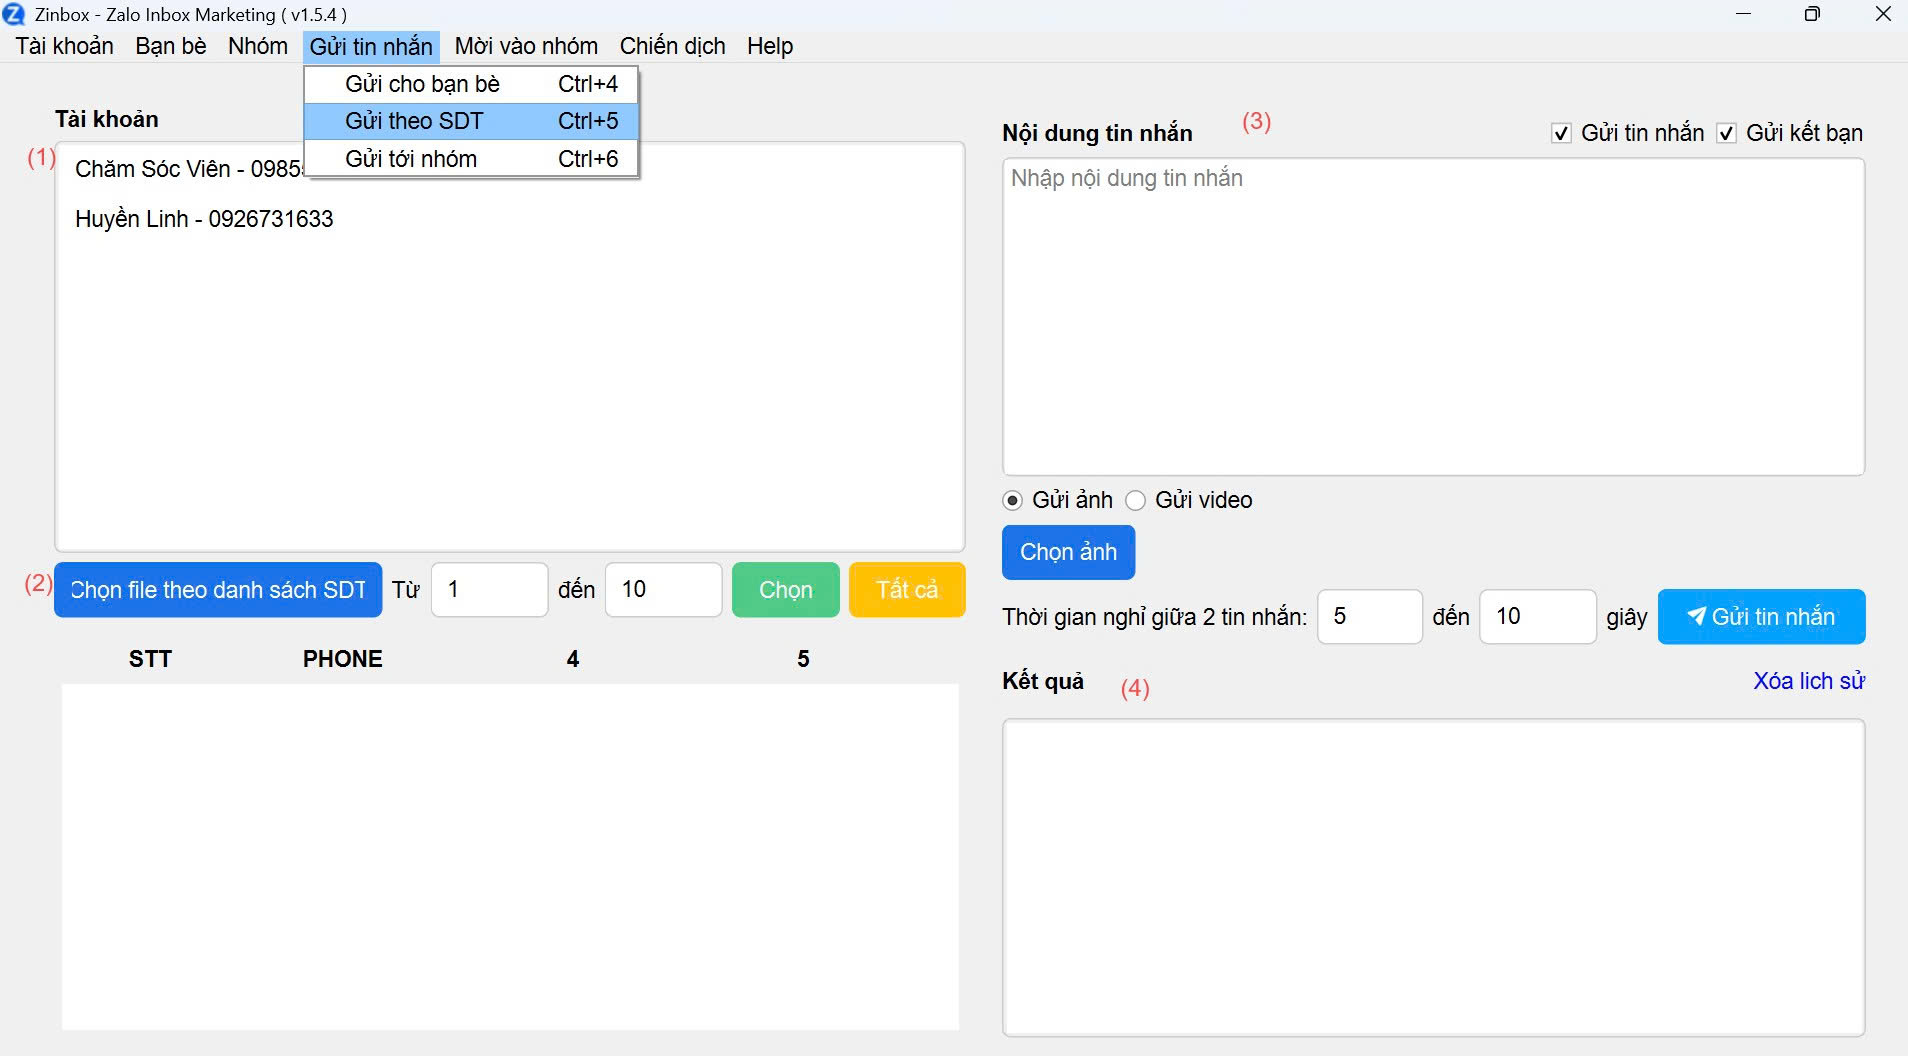Click the Zinbox app logo icon
The width and height of the screenshot is (1908, 1056).
click(x=14, y=14)
